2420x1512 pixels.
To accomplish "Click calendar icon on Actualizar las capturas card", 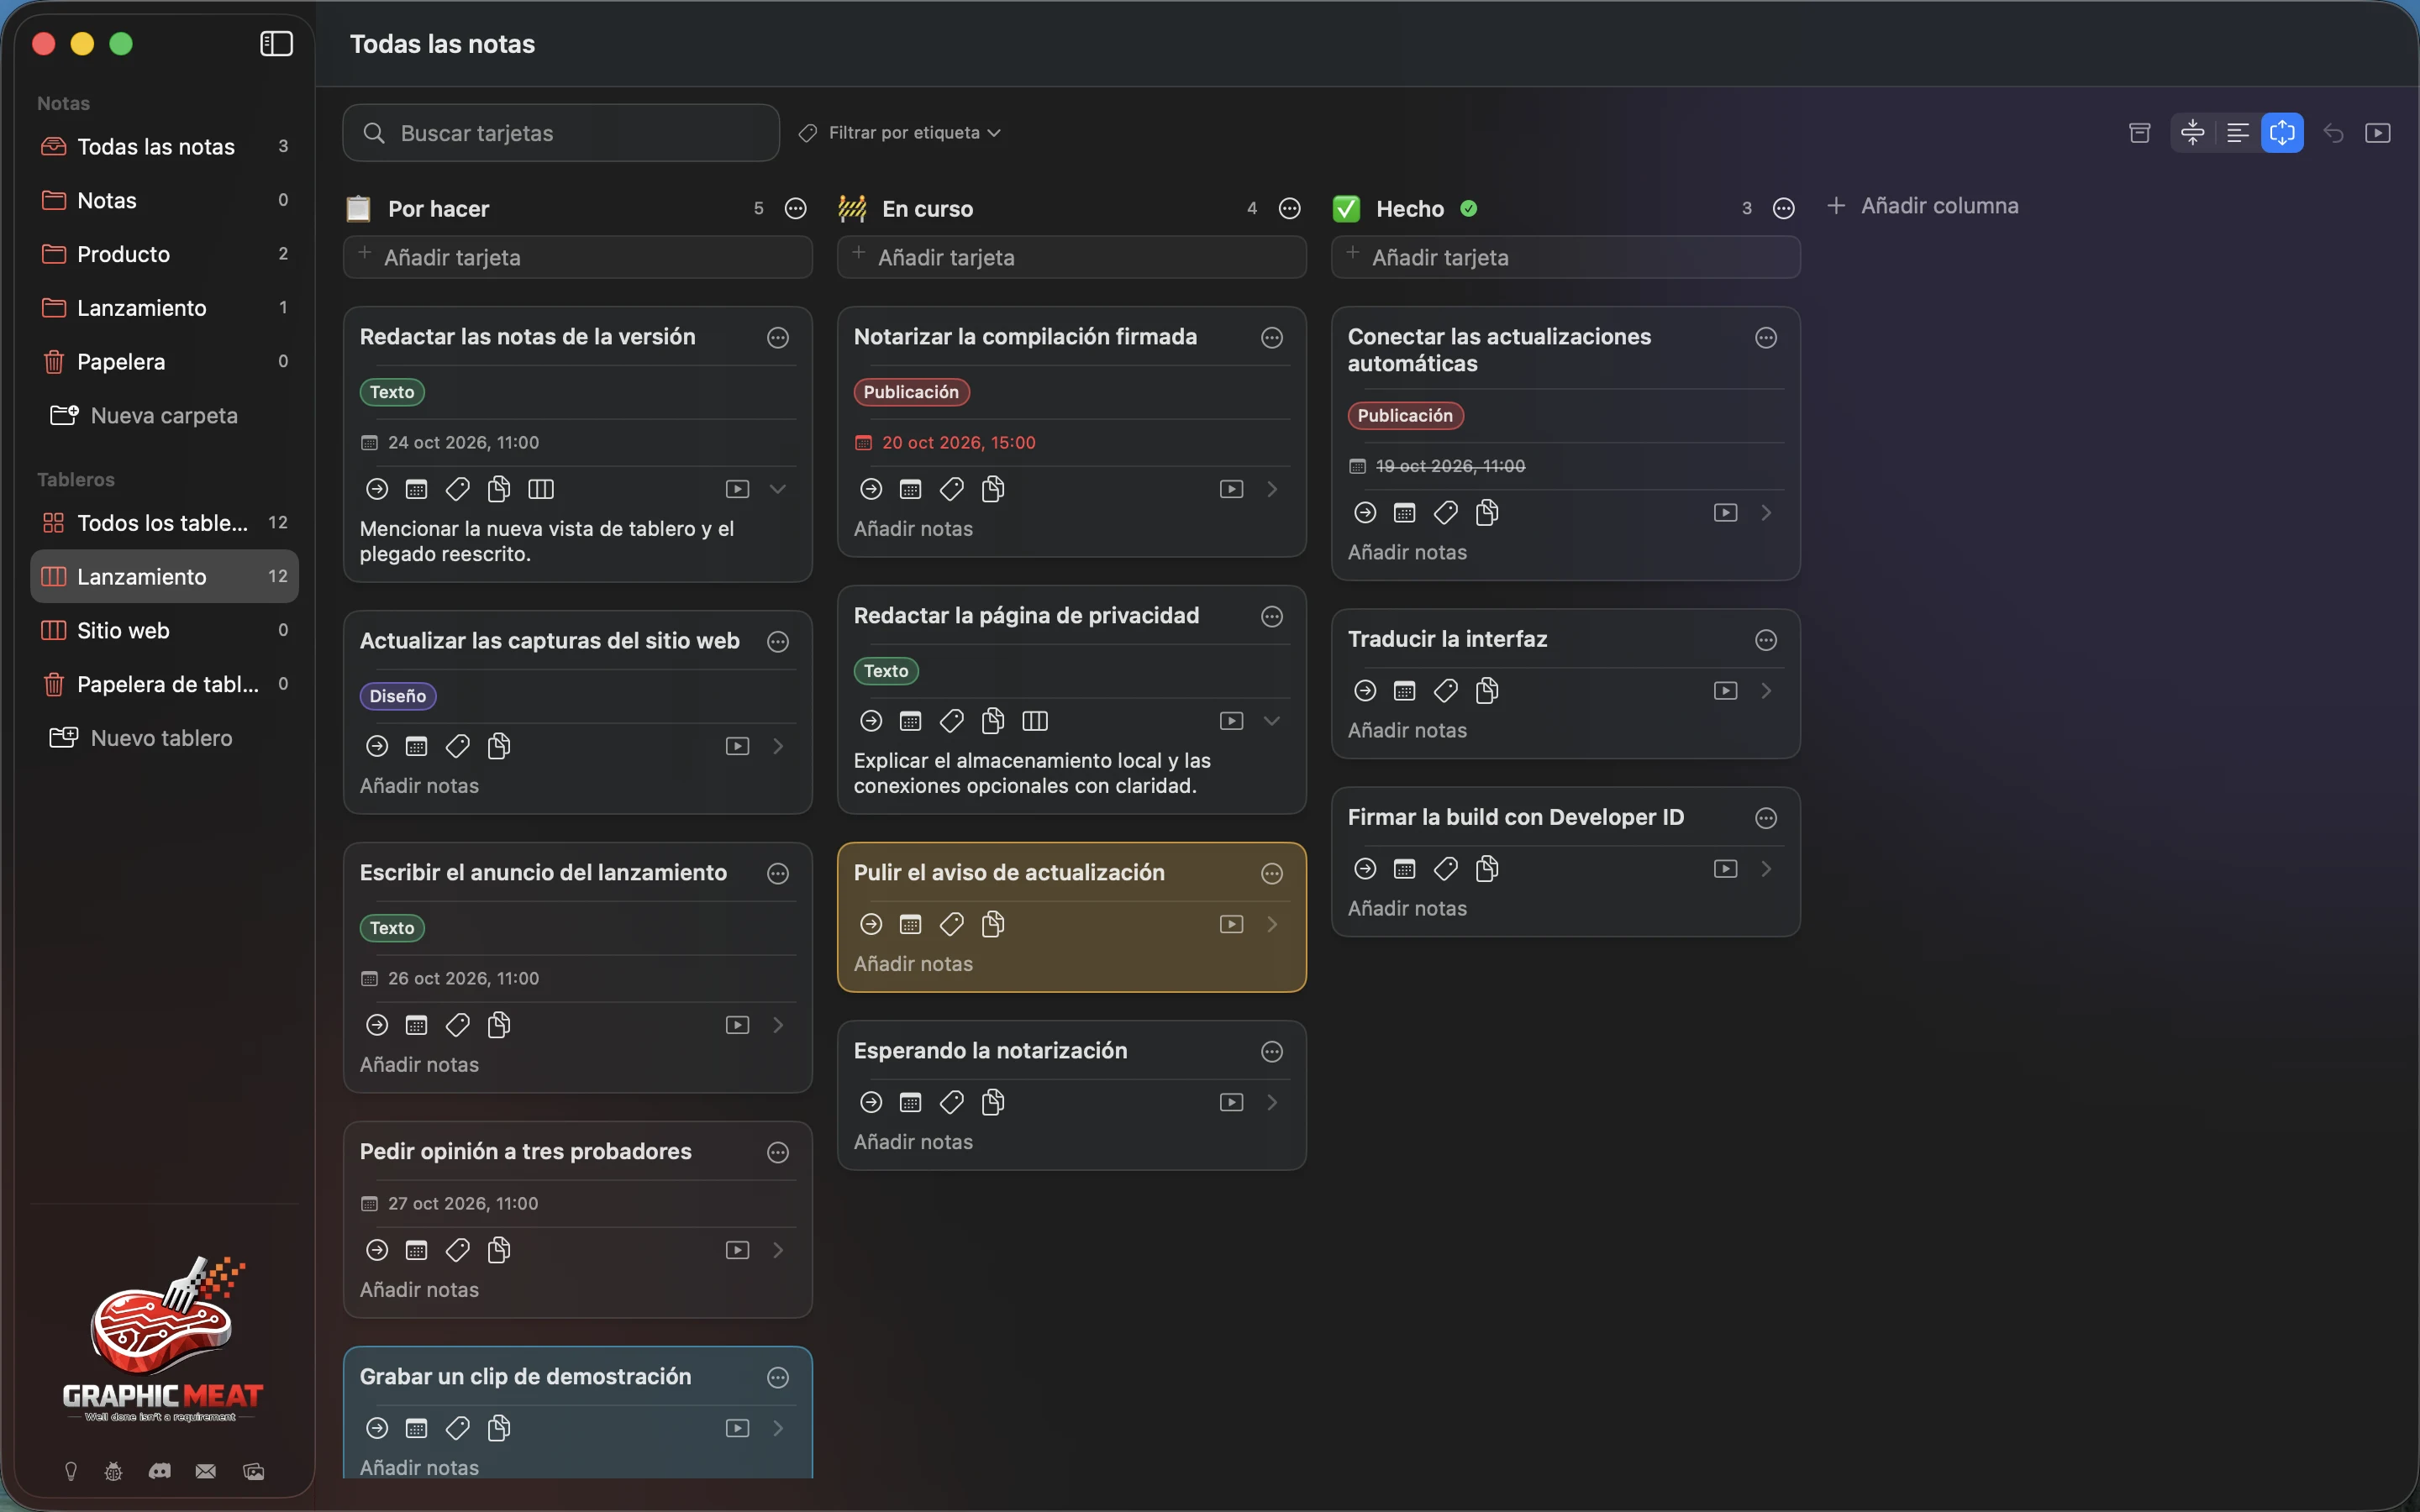I will (417, 746).
